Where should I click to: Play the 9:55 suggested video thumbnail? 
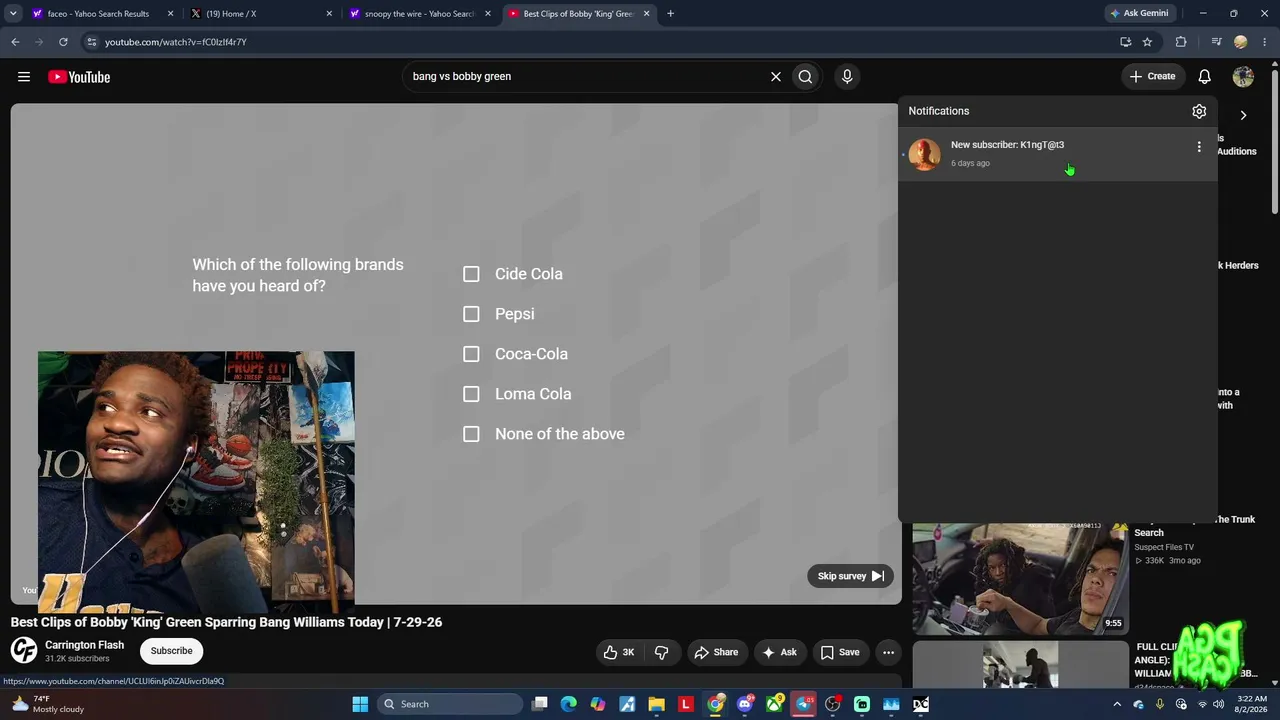pos(1020,579)
